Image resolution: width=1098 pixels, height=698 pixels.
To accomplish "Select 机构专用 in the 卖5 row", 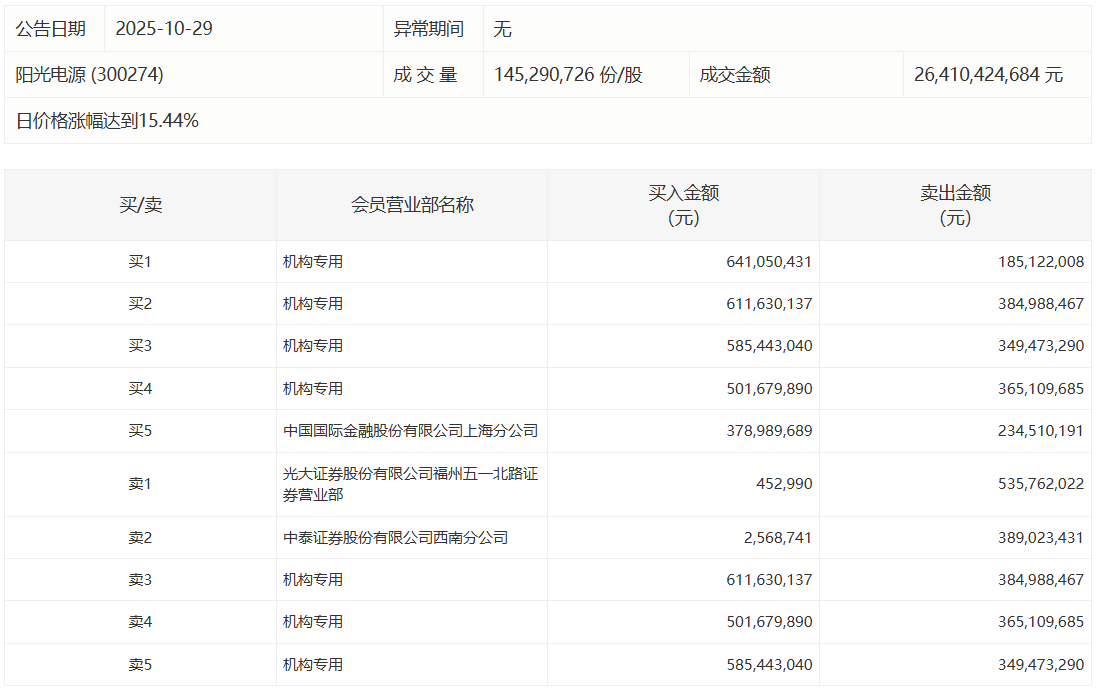I will click(313, 664).
